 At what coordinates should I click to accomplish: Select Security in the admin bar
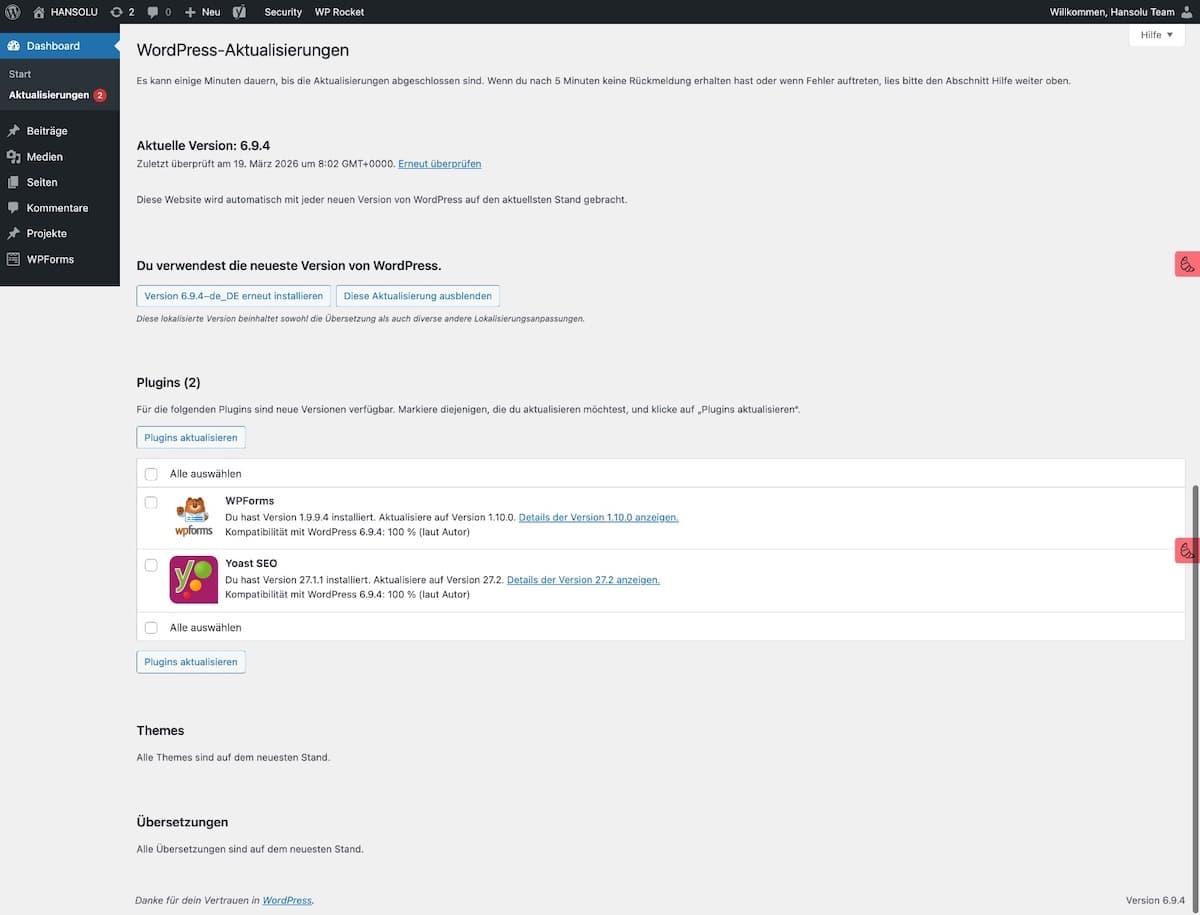click(x=282, y=12)
